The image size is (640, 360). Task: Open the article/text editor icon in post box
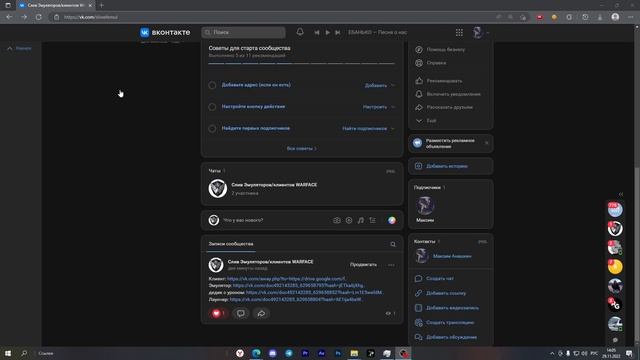373,220
